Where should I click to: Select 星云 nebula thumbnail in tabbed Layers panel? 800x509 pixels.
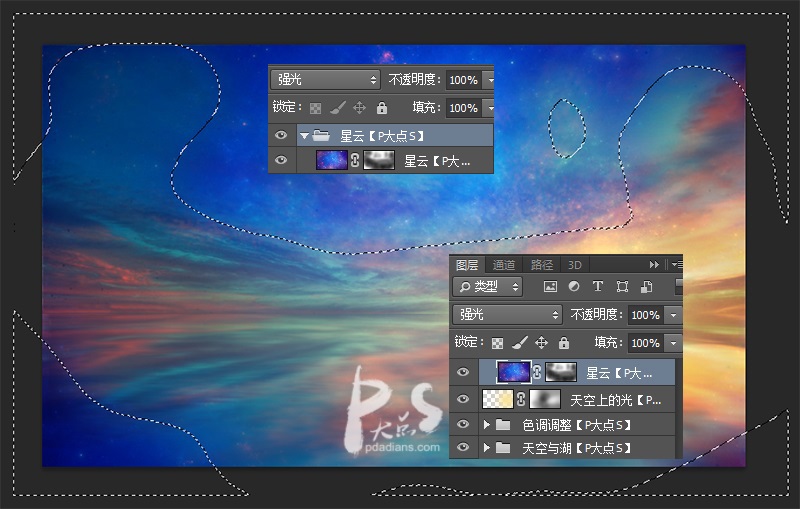point(514,372)
